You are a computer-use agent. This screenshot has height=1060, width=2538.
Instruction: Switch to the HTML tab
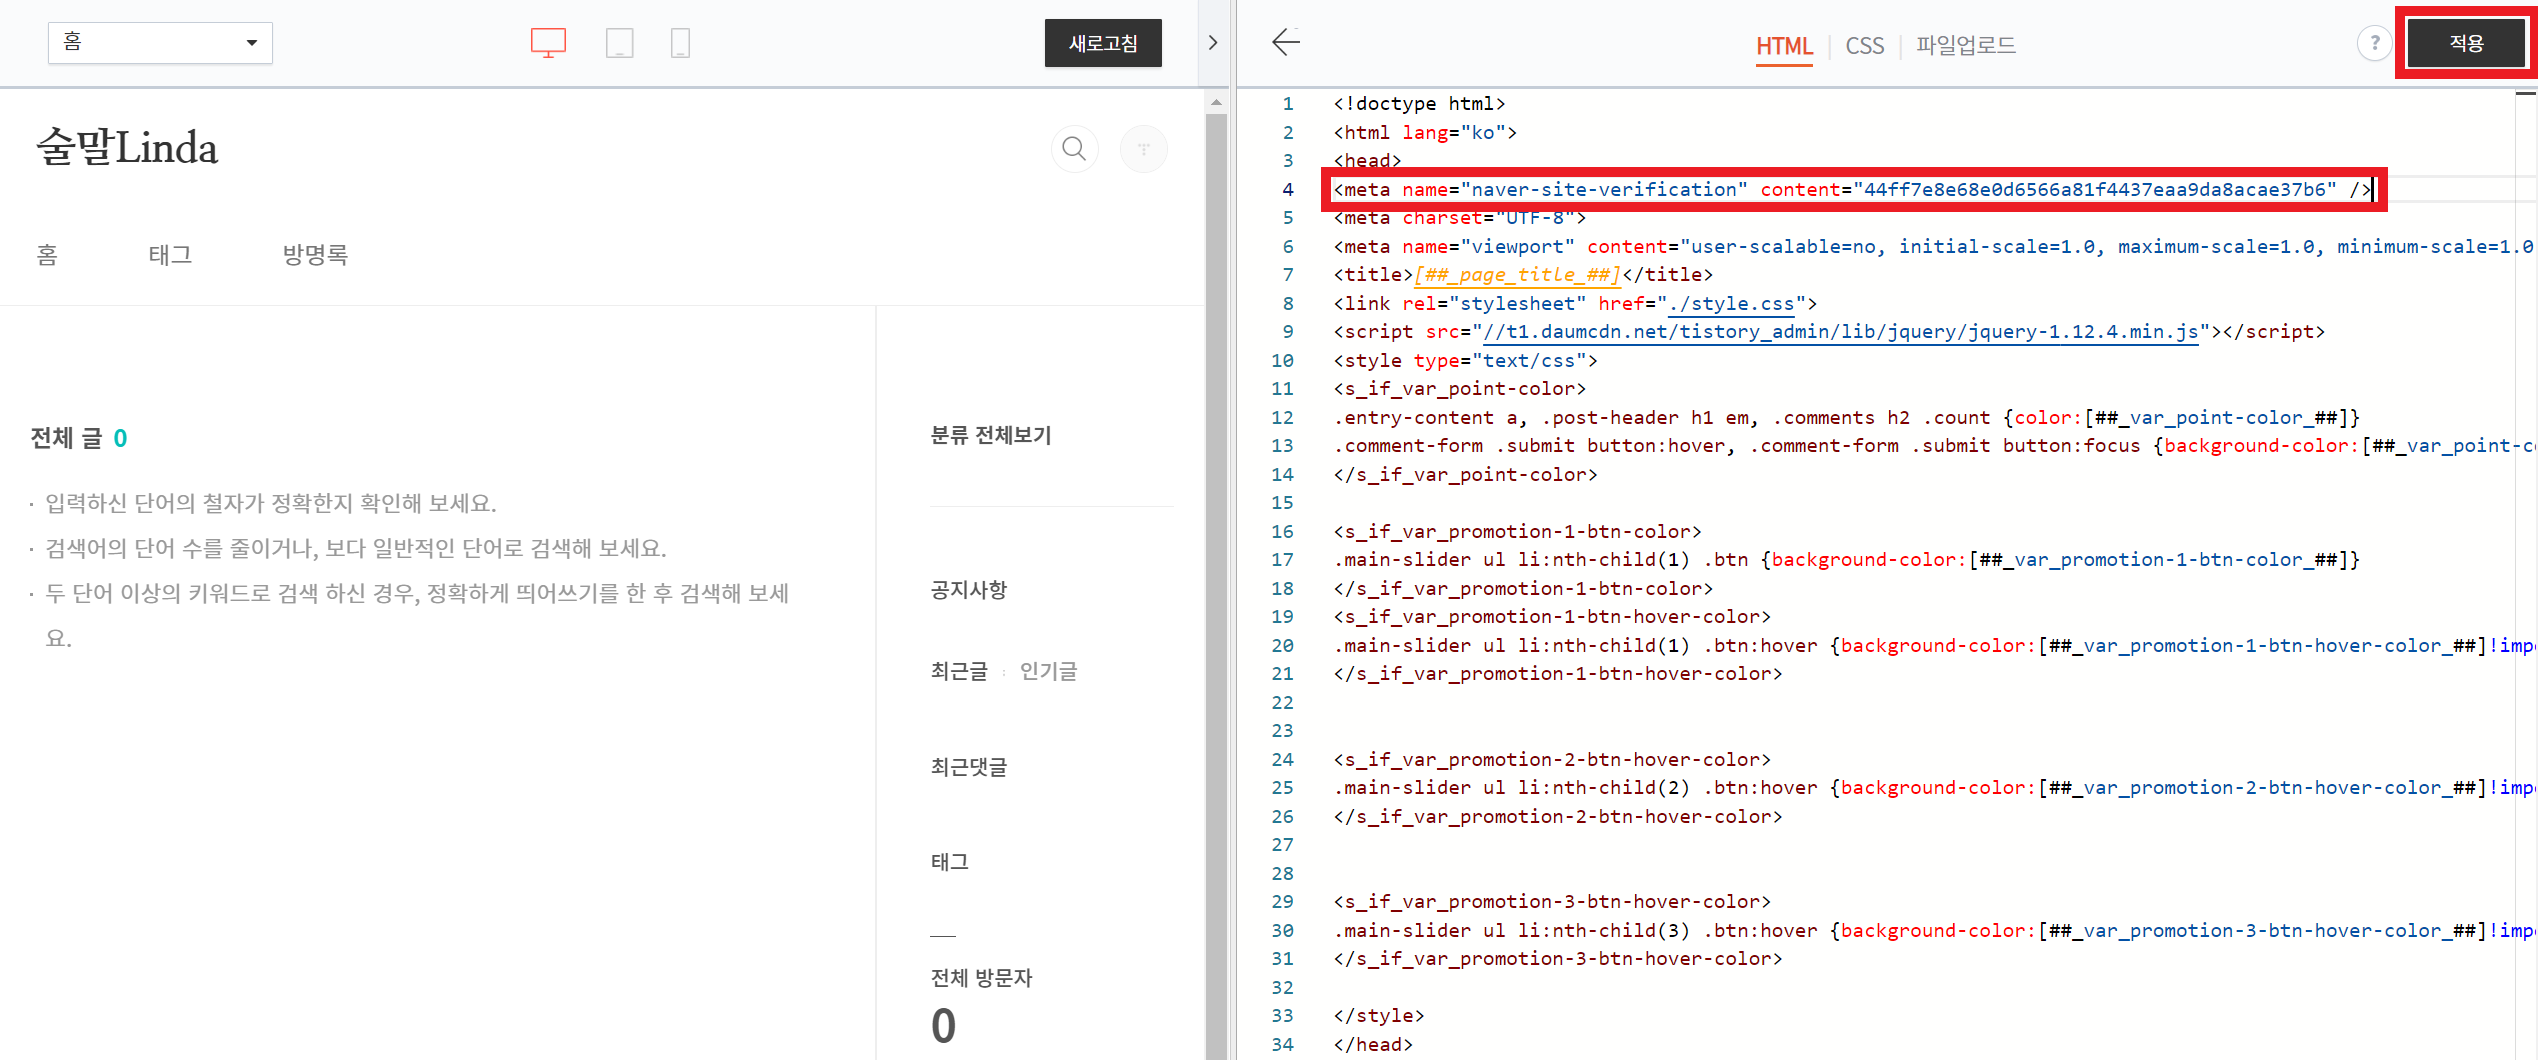tap(1784, 46)
